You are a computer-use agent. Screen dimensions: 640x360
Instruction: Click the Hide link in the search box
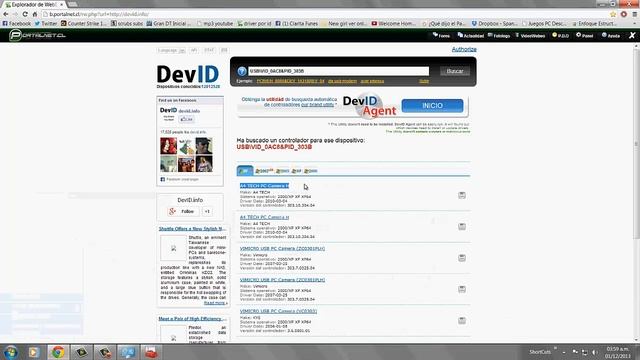(424, 81)
